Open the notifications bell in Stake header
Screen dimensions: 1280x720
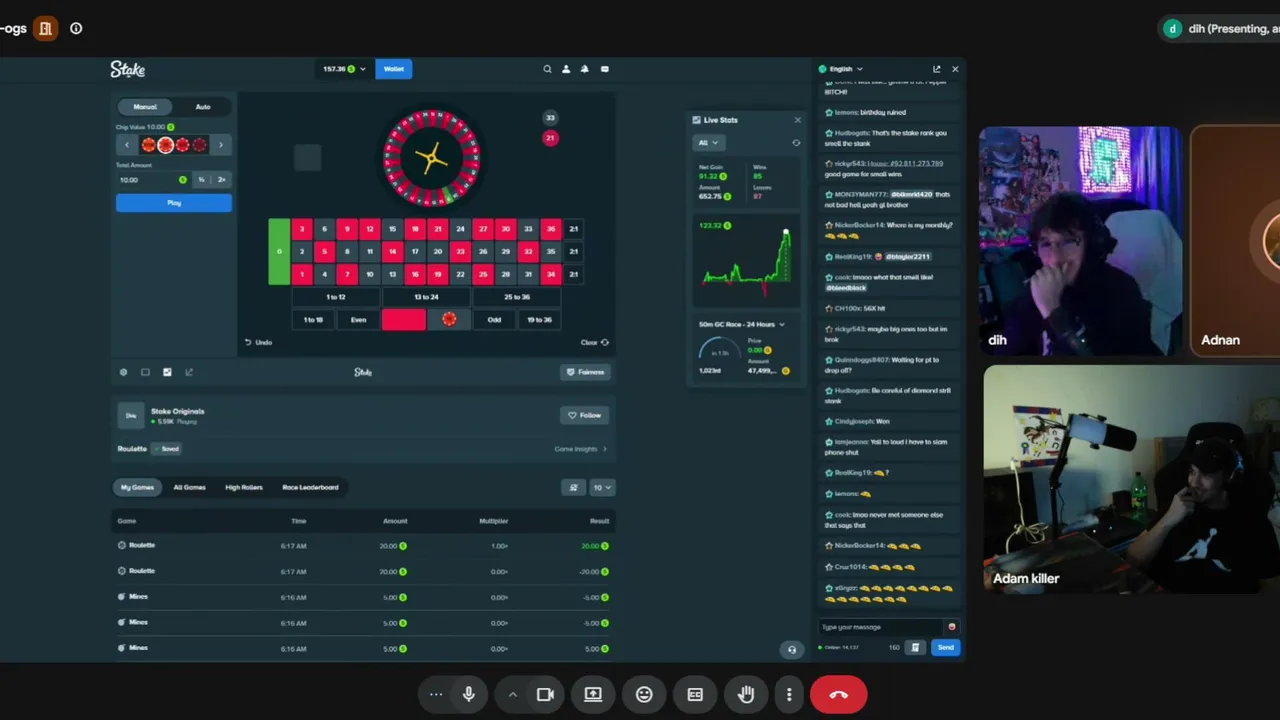point(585,69)
